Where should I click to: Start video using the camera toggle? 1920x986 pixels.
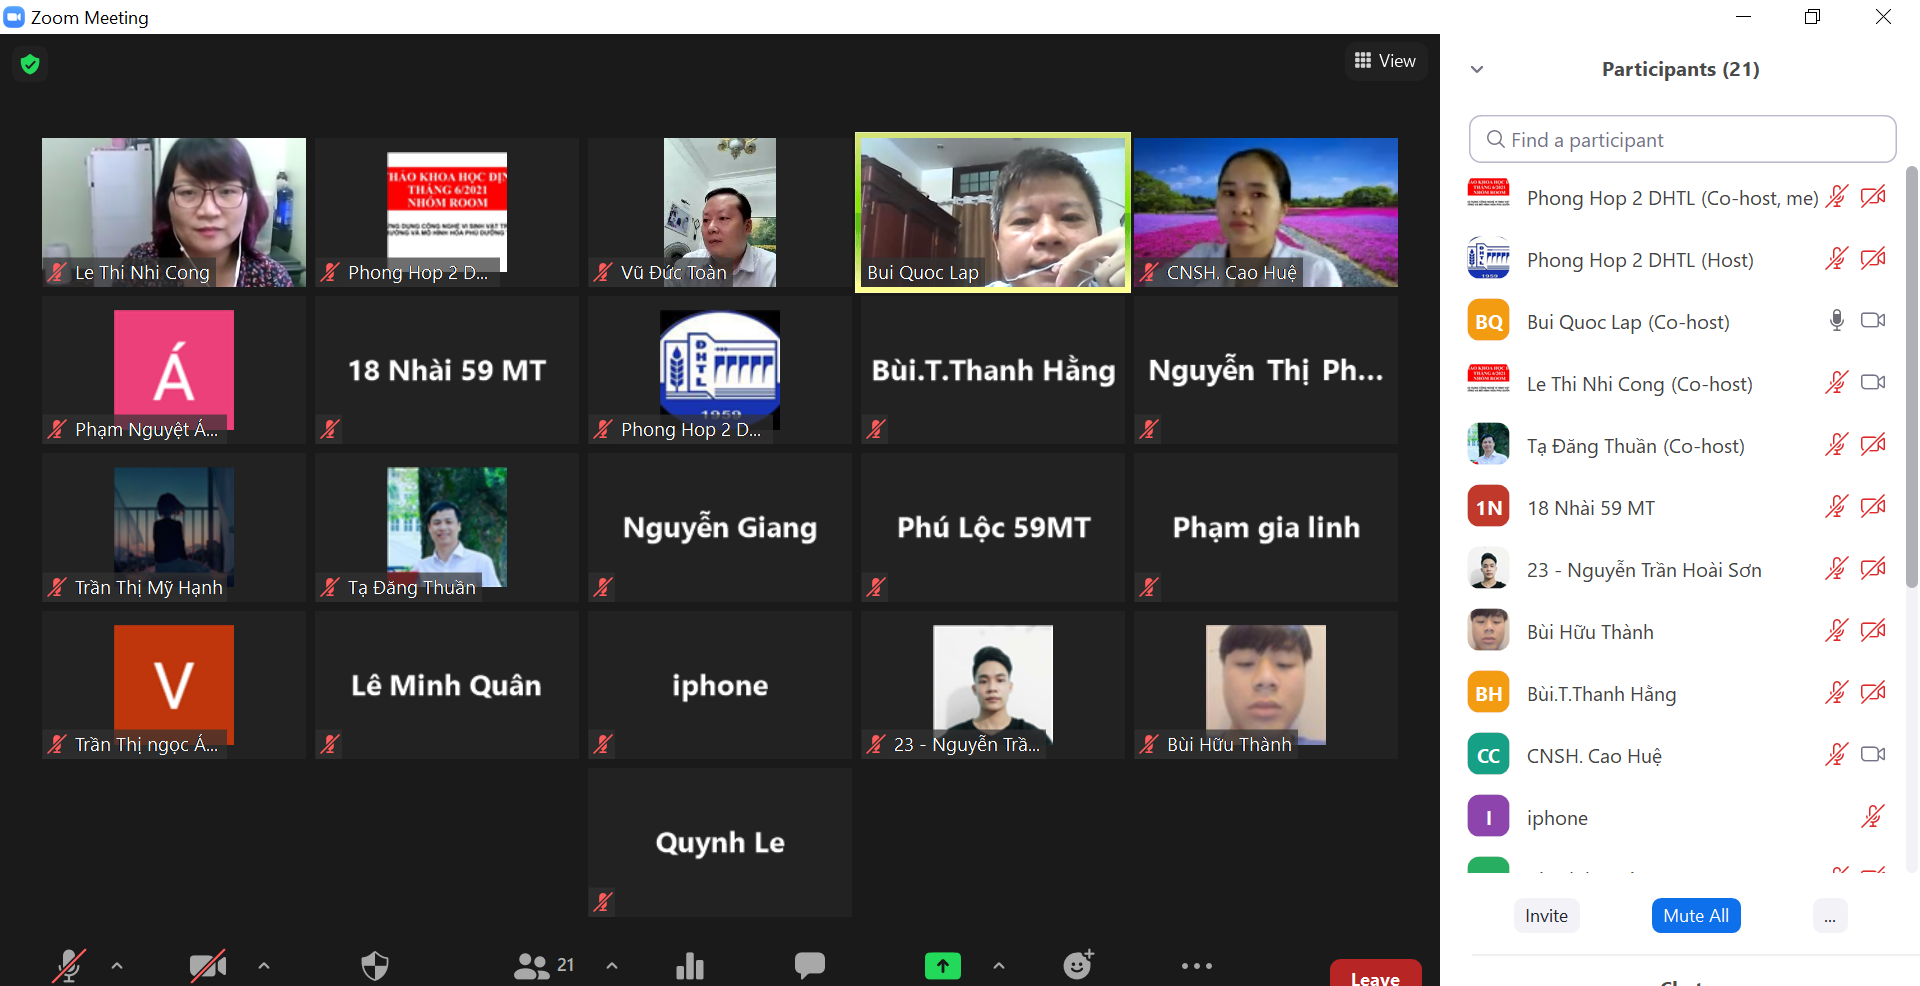pyautogui.click(x=208, y=965)
